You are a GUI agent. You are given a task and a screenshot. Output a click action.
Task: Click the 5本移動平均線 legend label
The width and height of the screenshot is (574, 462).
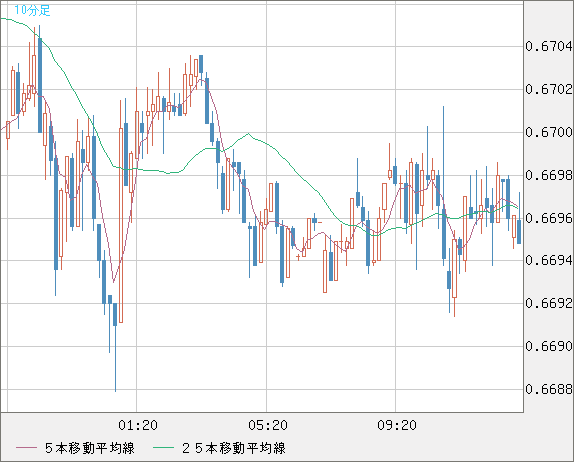pyautogui.click(x=90, y=448)
